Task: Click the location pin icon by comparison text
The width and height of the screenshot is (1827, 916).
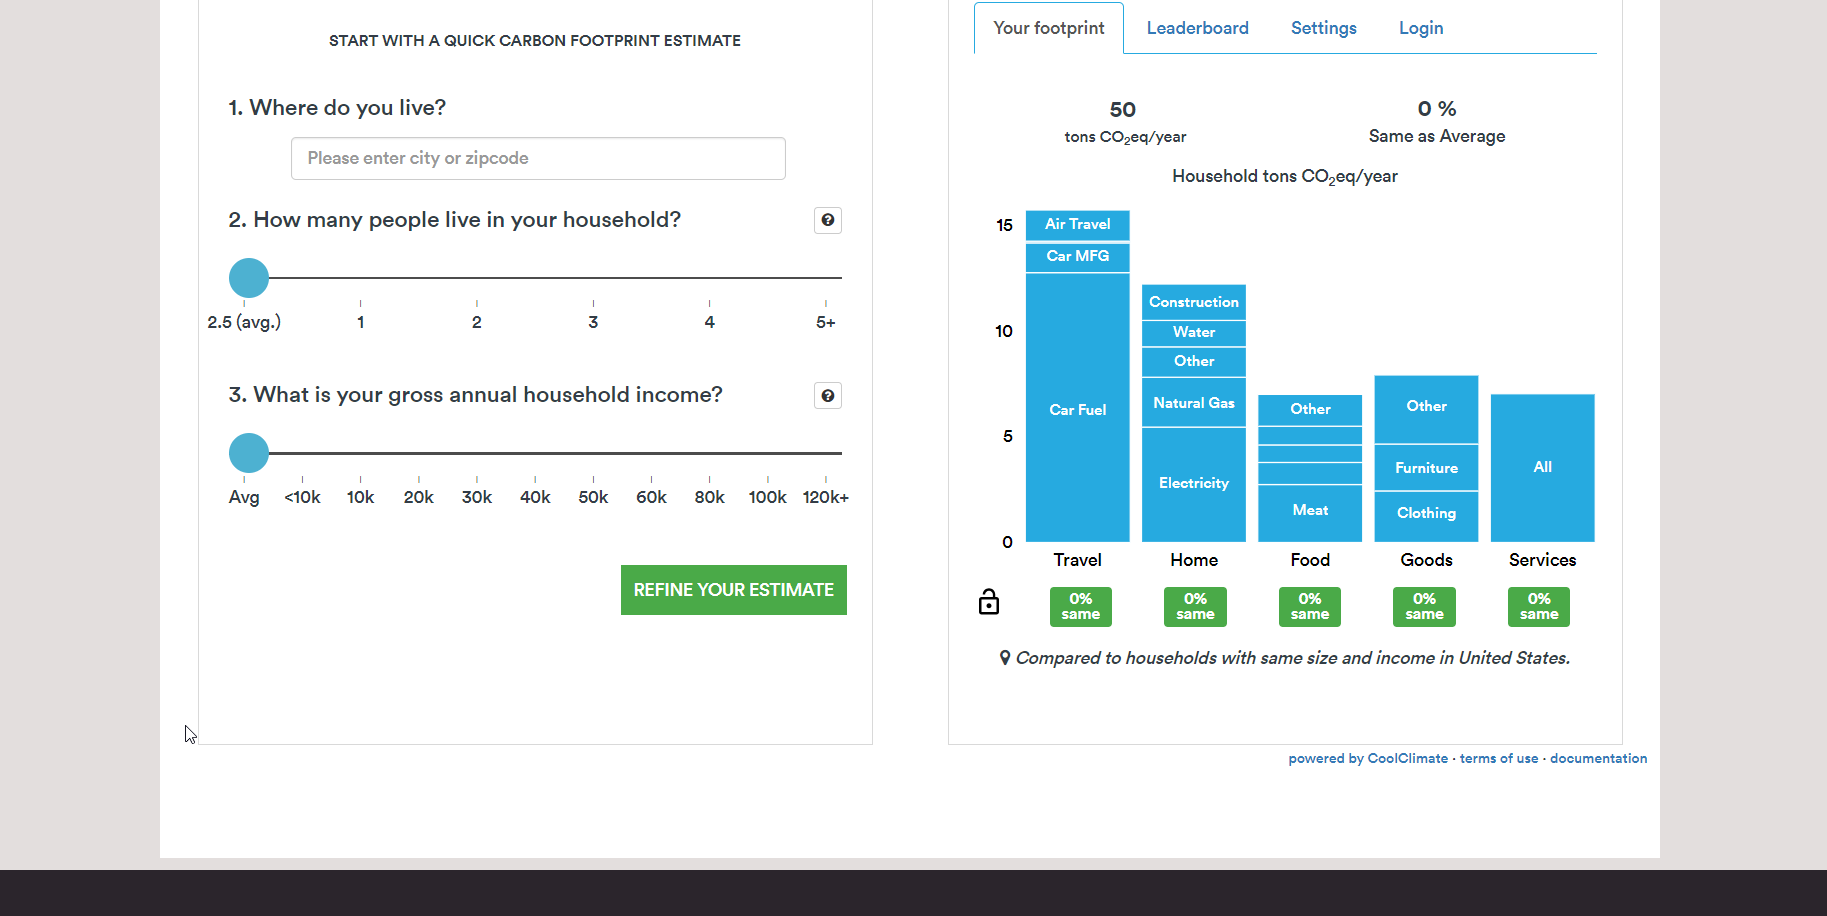Action: click(x=1004, y=658)
